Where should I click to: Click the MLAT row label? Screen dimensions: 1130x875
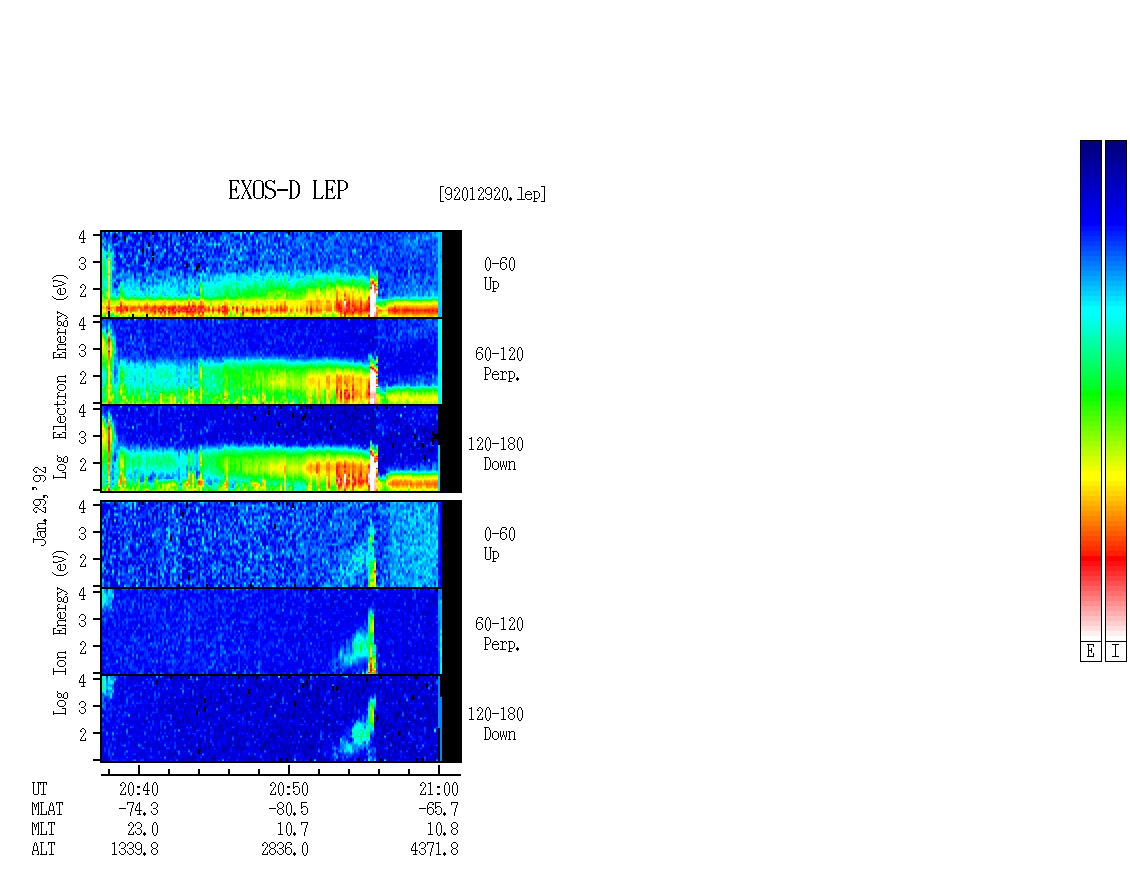coord(47,809)
